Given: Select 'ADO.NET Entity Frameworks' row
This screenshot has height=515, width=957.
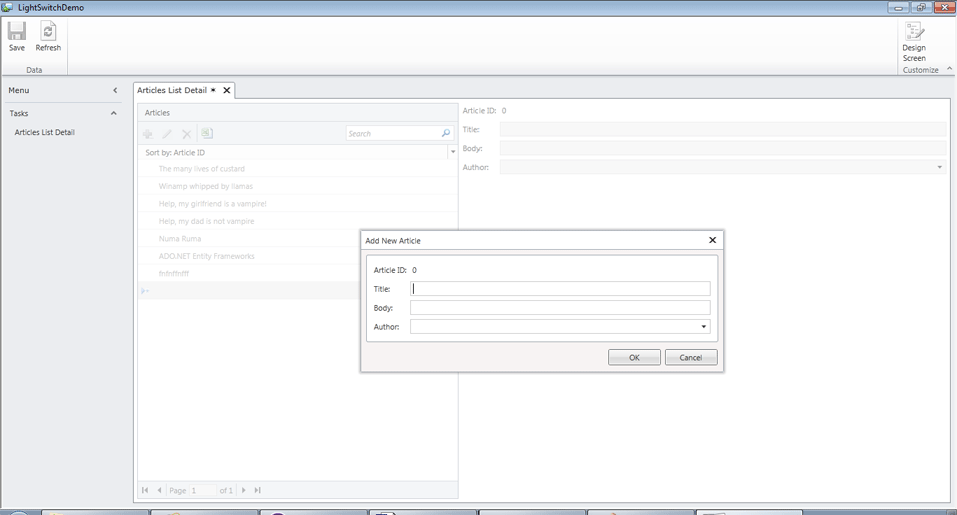Looking at the screenshot, I should coord(249,256).
